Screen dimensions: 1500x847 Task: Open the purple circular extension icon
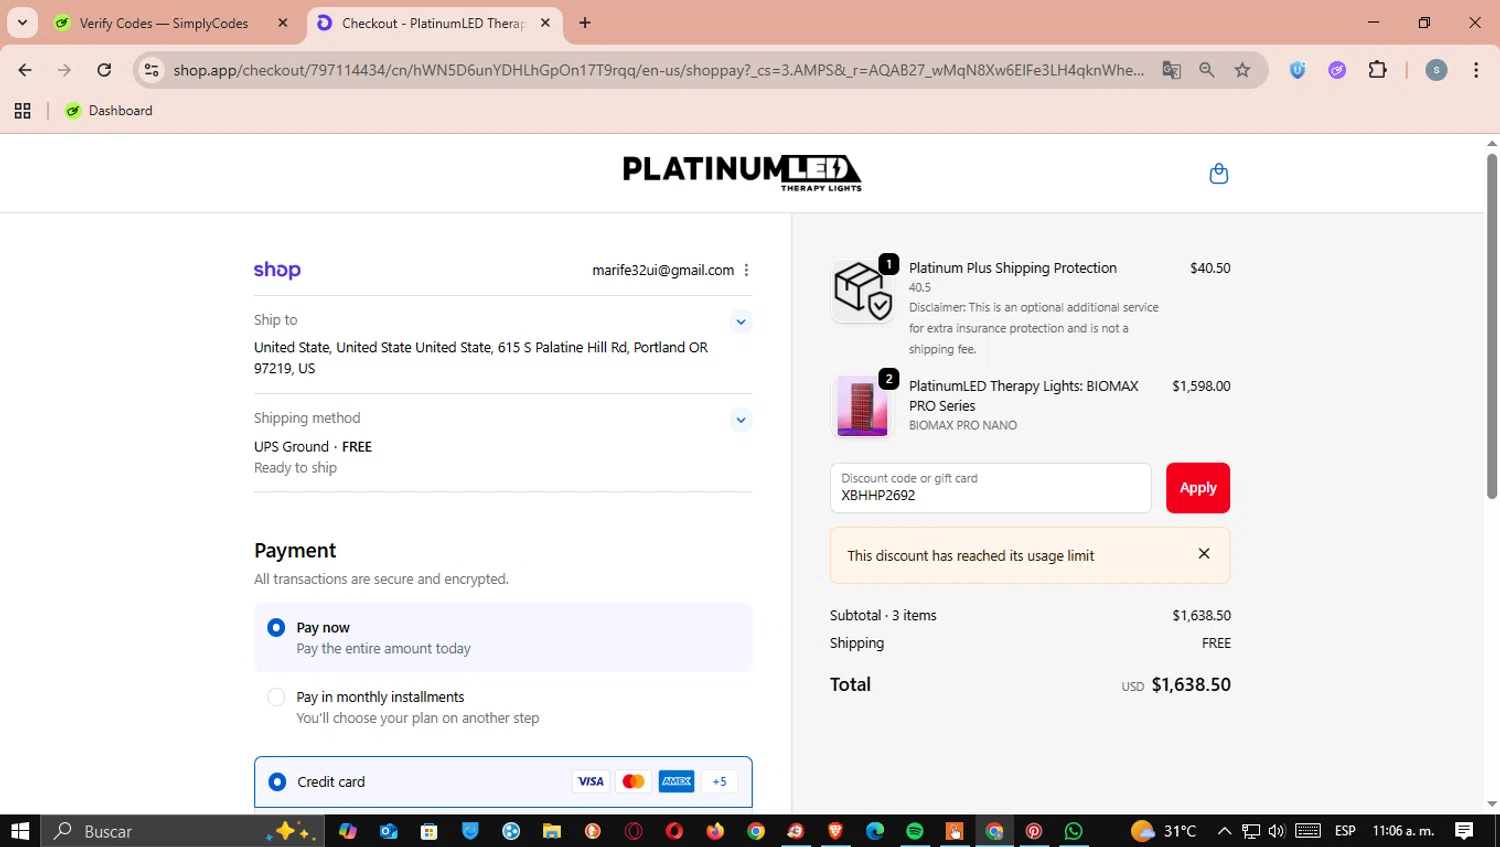(x=1337, y=70)
